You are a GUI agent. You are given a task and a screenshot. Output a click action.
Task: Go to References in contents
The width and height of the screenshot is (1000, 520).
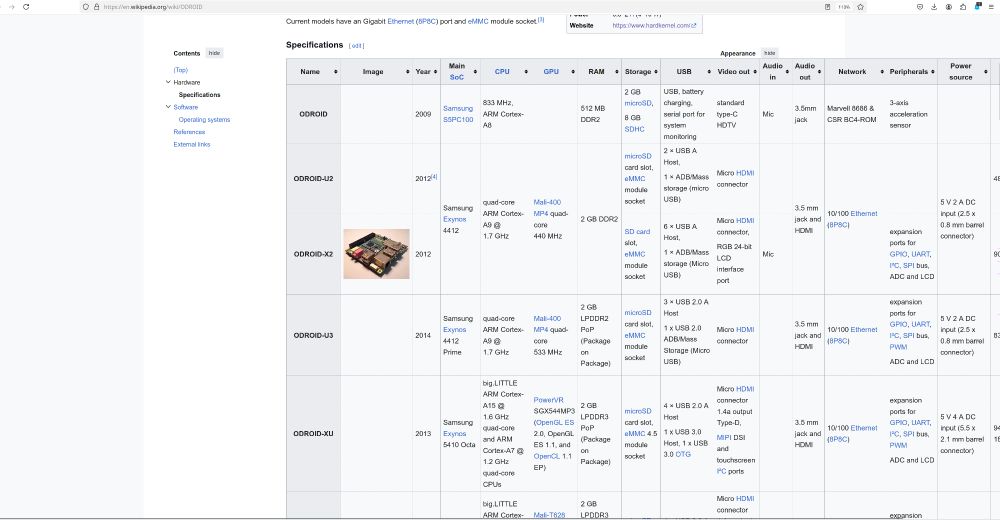189,132
